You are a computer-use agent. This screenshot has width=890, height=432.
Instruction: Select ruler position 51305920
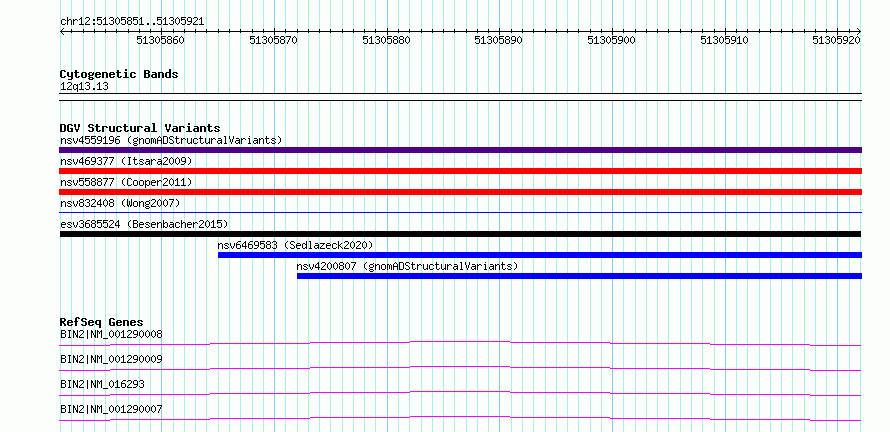(x=837, y=40)
